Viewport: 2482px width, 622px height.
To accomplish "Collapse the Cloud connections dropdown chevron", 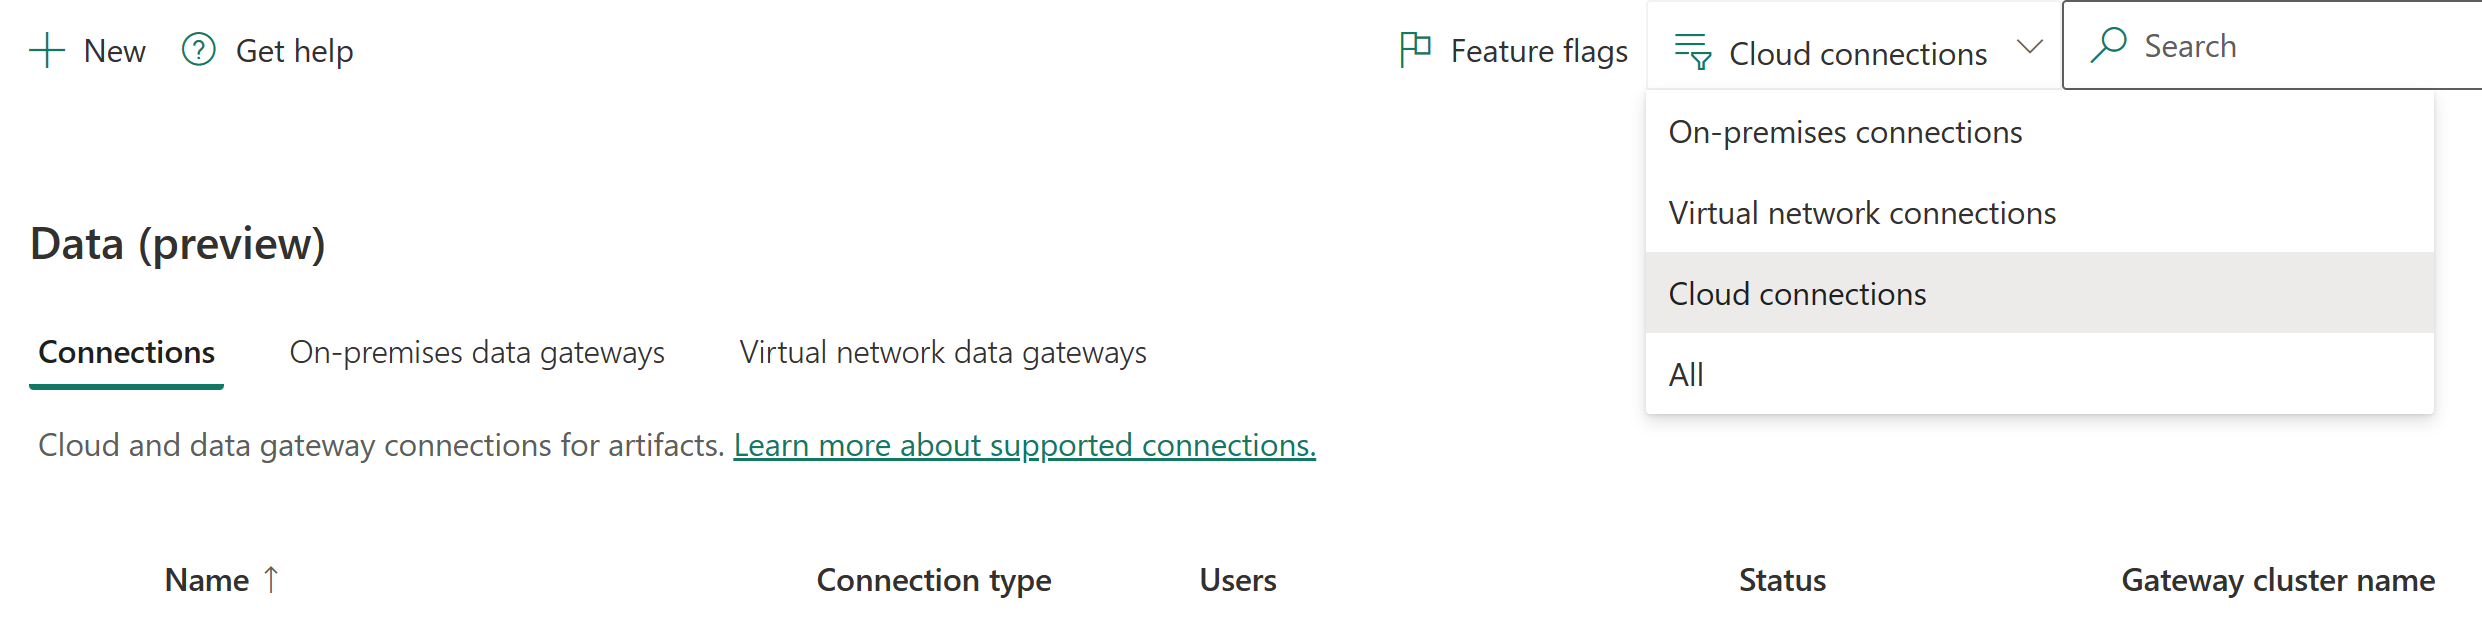I will [2030, 47].
